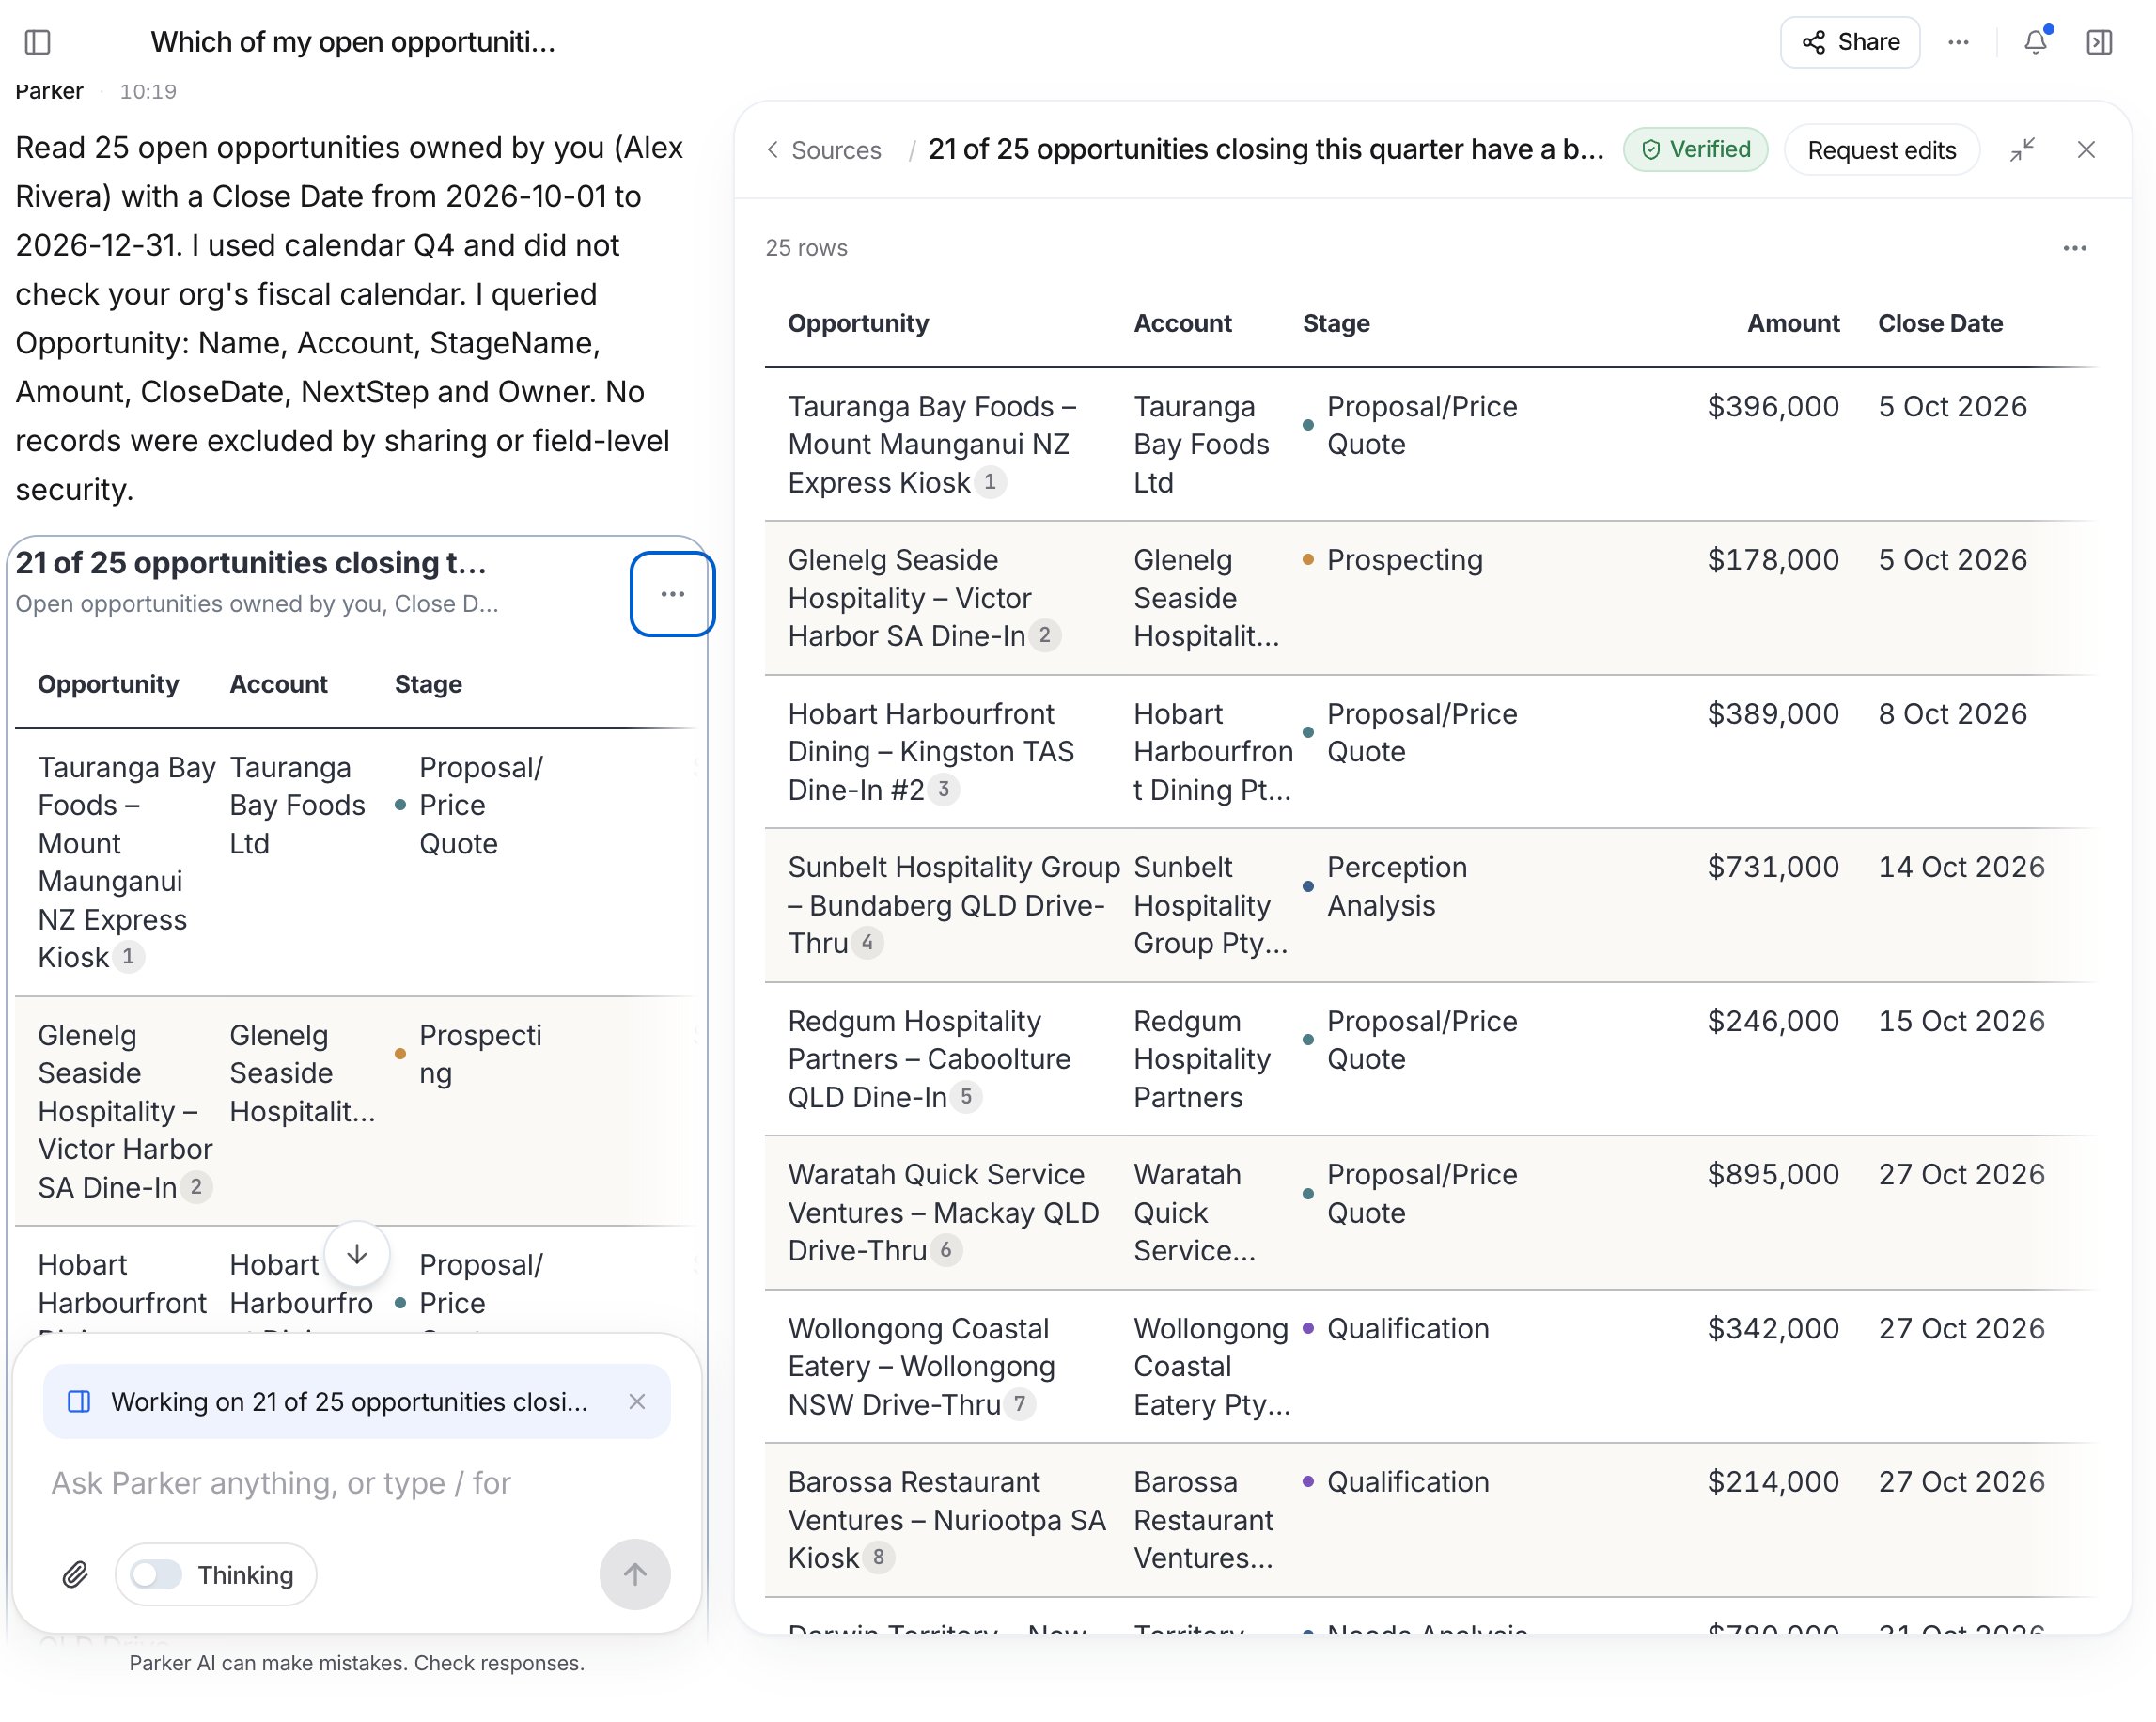Click the Ask Parker message input
This screenshot has height=1722, width=2156.
pyautogui.click(x=357, y=1483)
